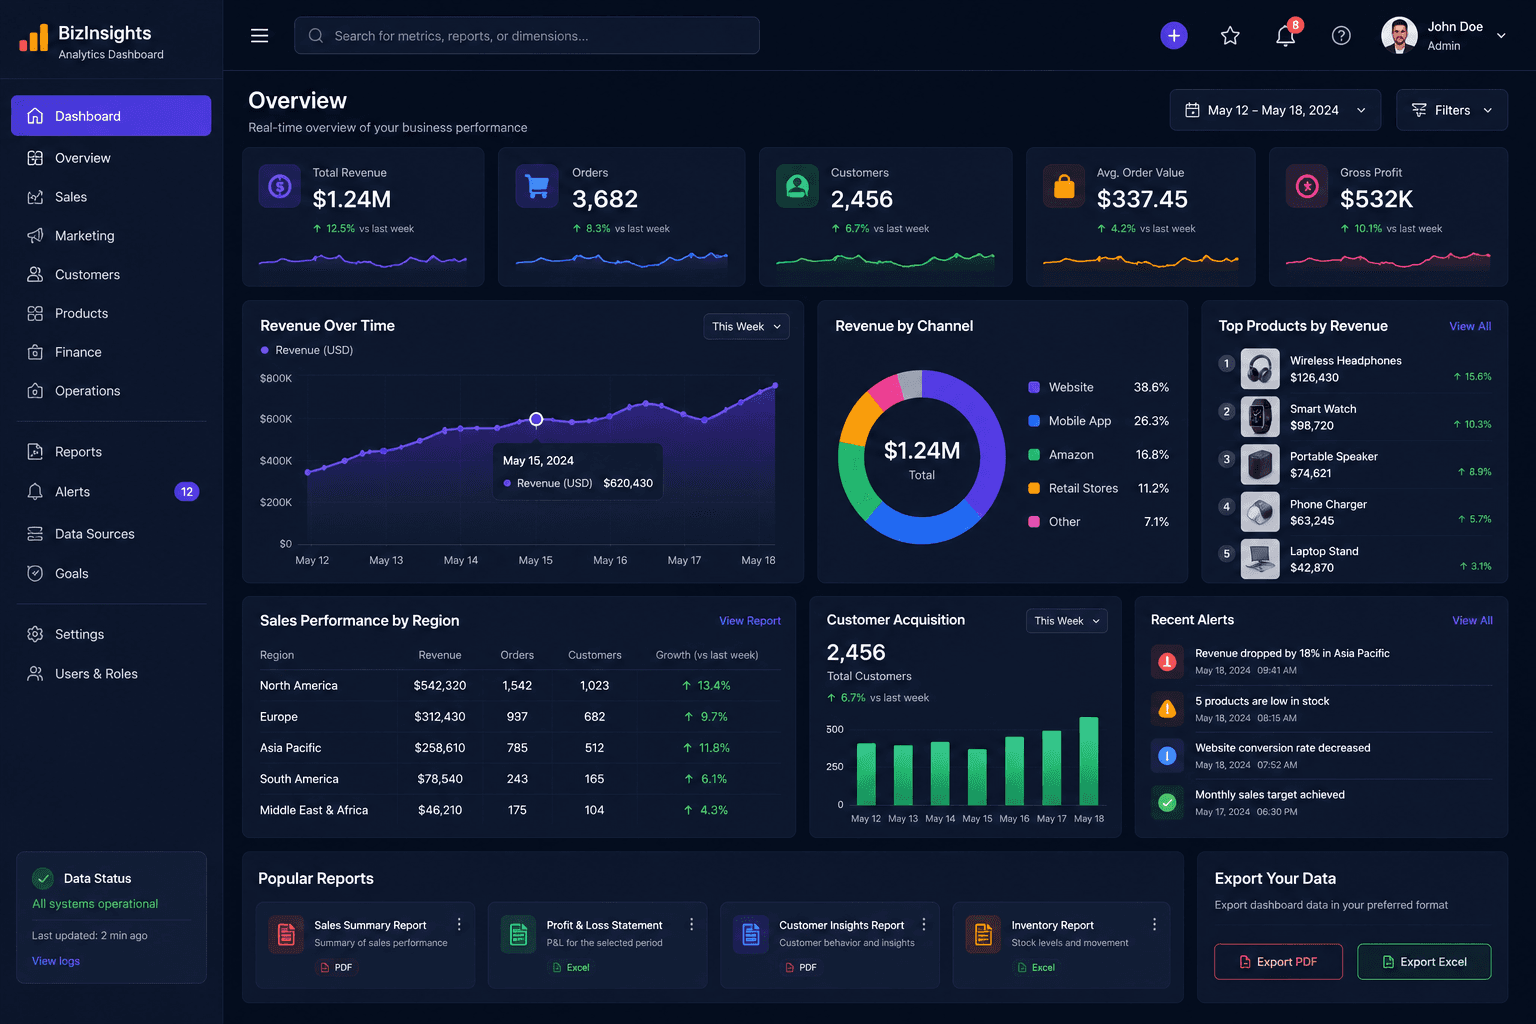Open Customer Acquisition This Week dropdown

[x=1067, y=621]
